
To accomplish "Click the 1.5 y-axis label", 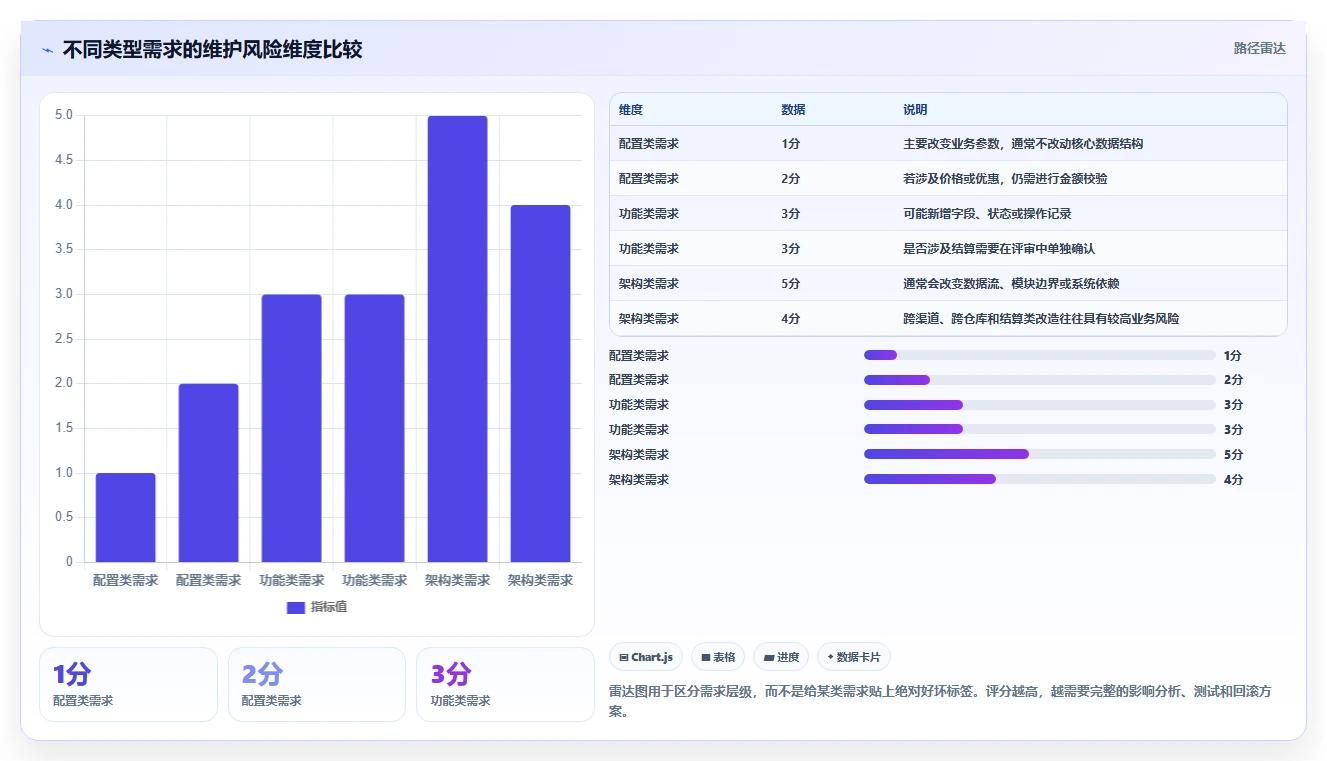I will point(64,428).
